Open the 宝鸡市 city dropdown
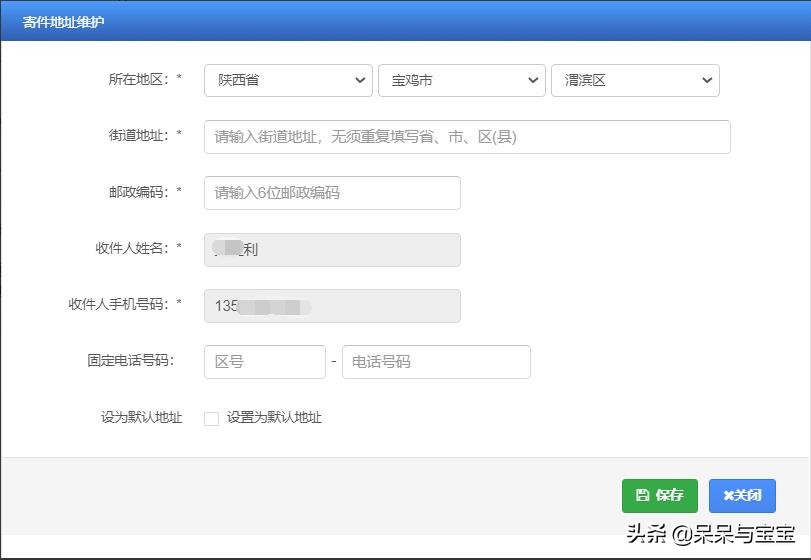The height and width of the screenshot is (560, 811). (x=462, y=80)
